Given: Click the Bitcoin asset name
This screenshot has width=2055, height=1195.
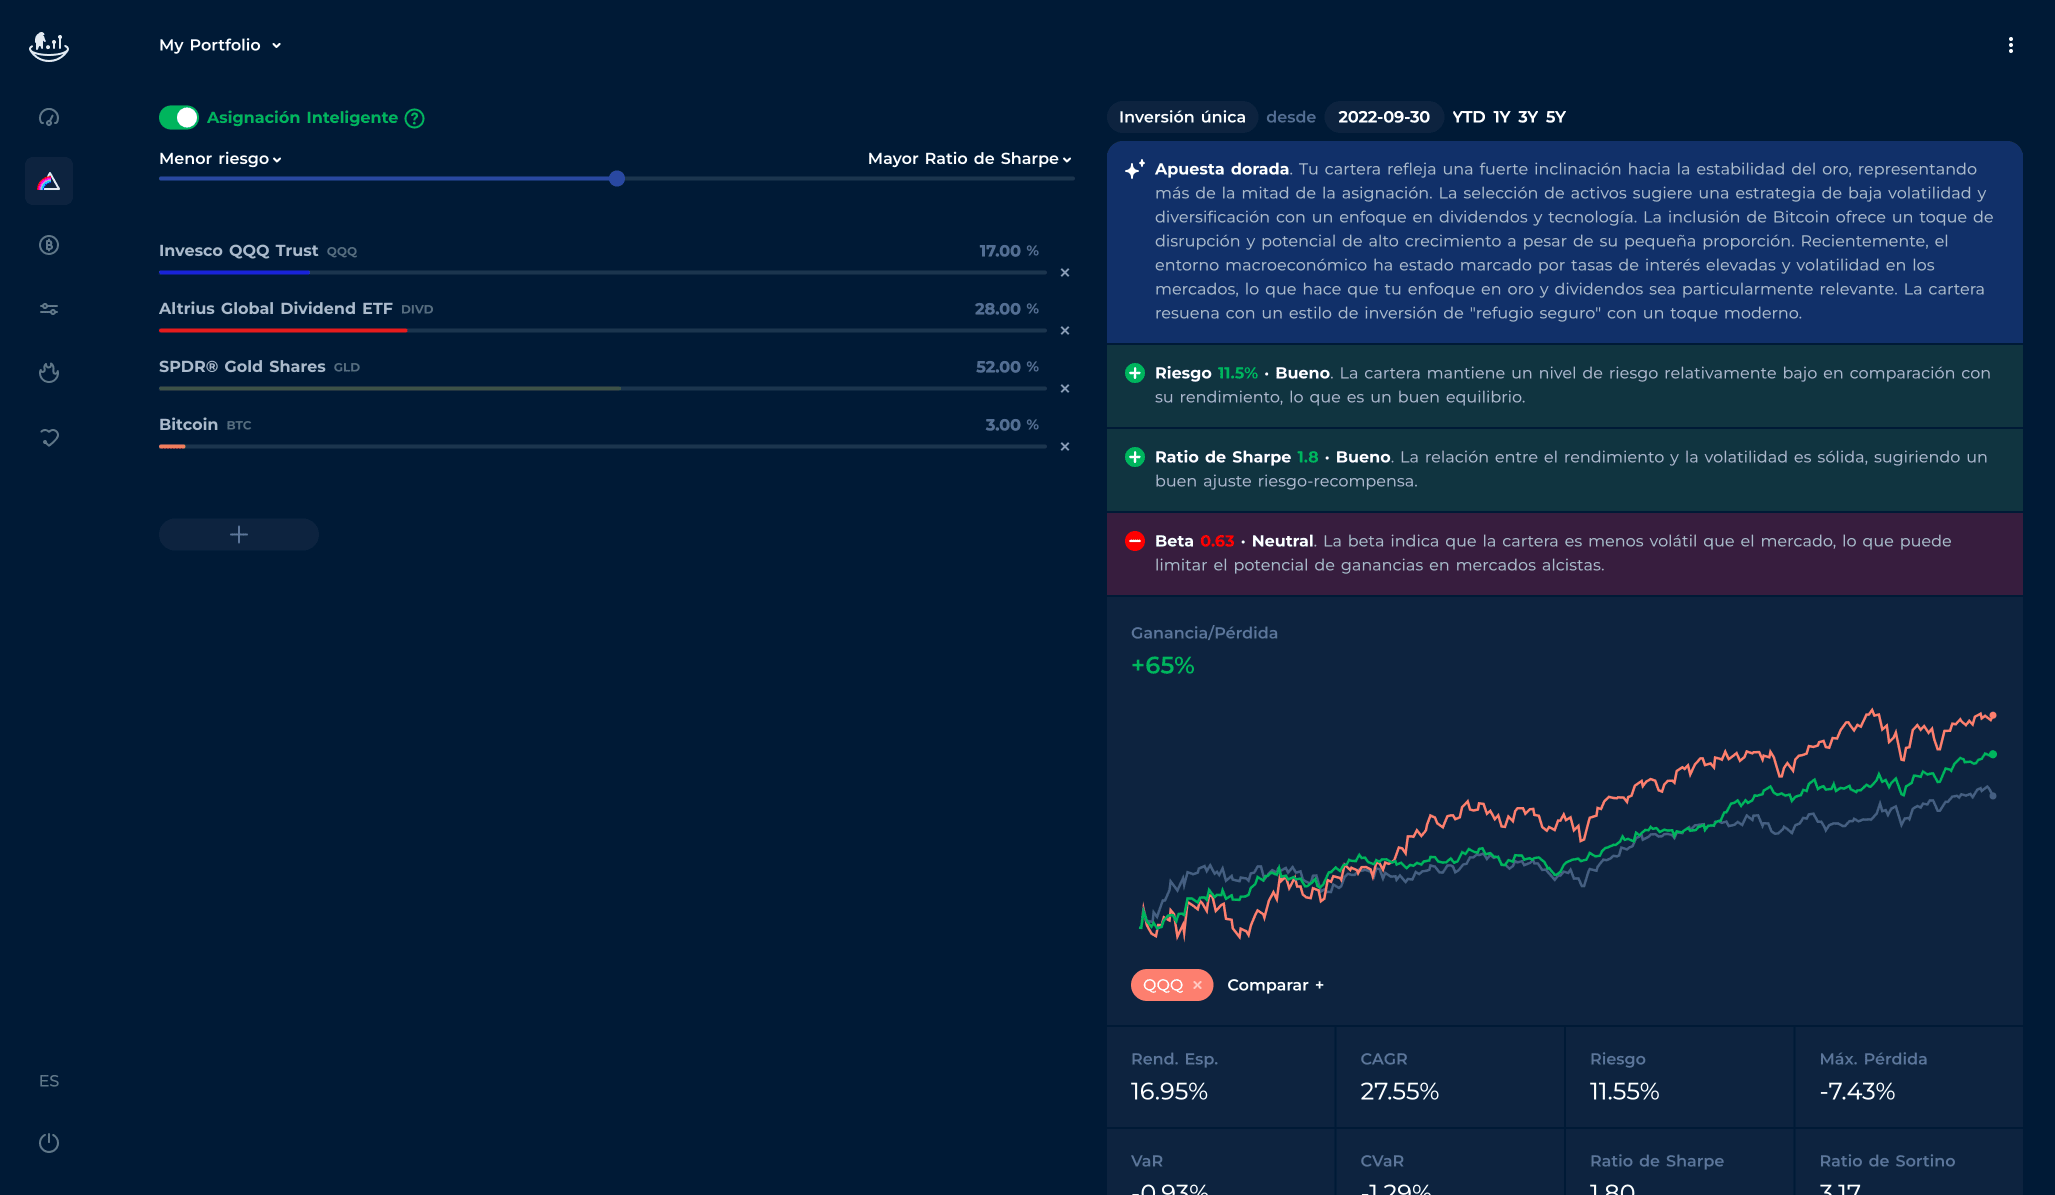Looking at the screenshot, I should (188, 425).
